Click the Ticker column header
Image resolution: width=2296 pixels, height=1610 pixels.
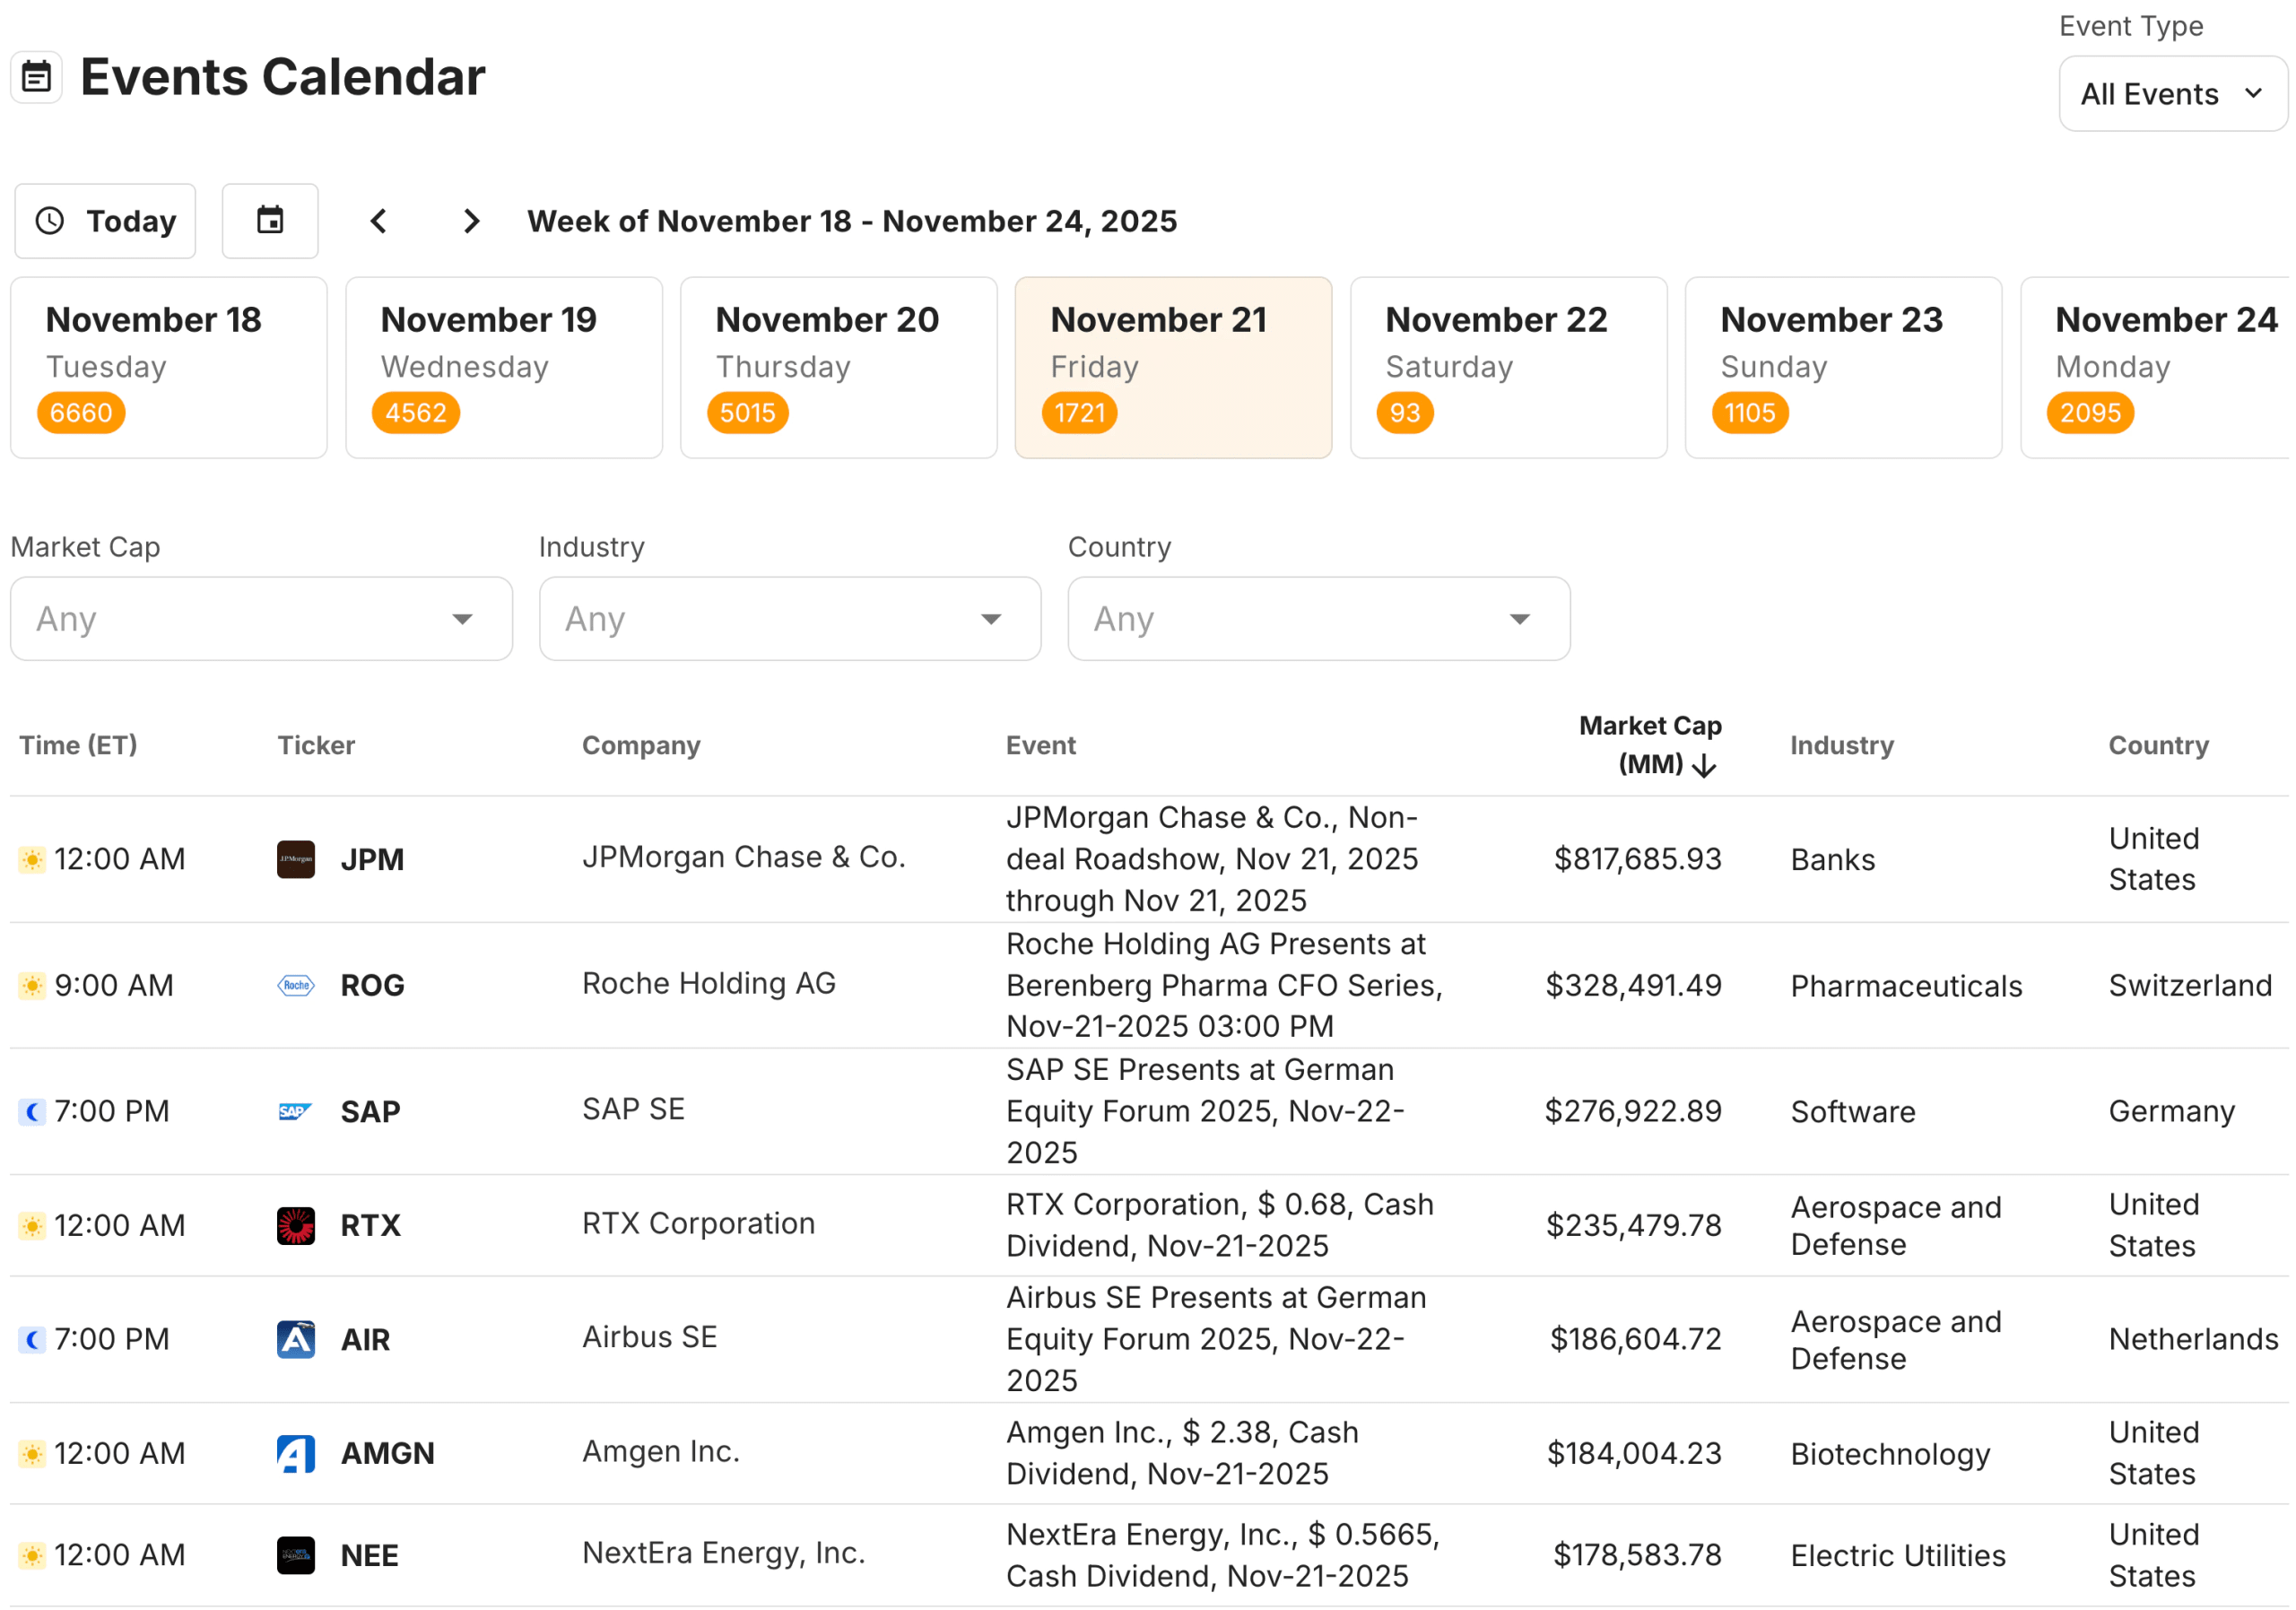tap(316, 745)
